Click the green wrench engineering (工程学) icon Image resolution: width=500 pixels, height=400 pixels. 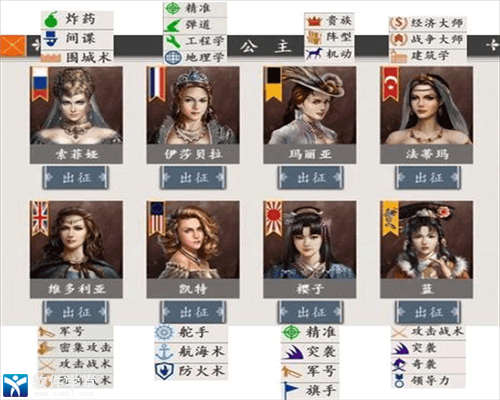pos(173,41)
